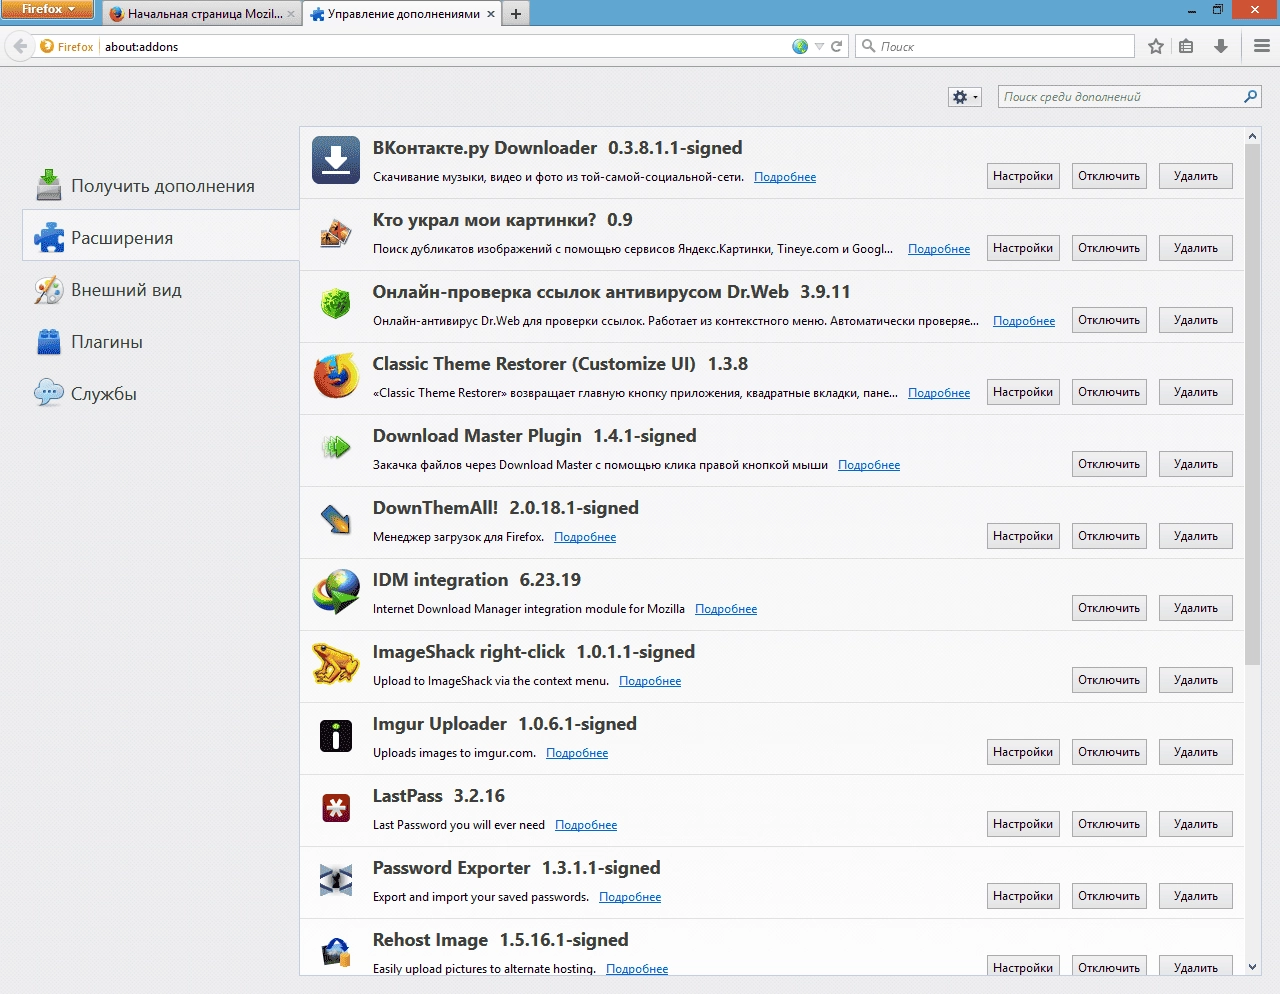Image resolution: width=1280 pixels, height=994 pixels.
Task: Disable Кто украл мои картинки extension
Action: pos(1109,248)
